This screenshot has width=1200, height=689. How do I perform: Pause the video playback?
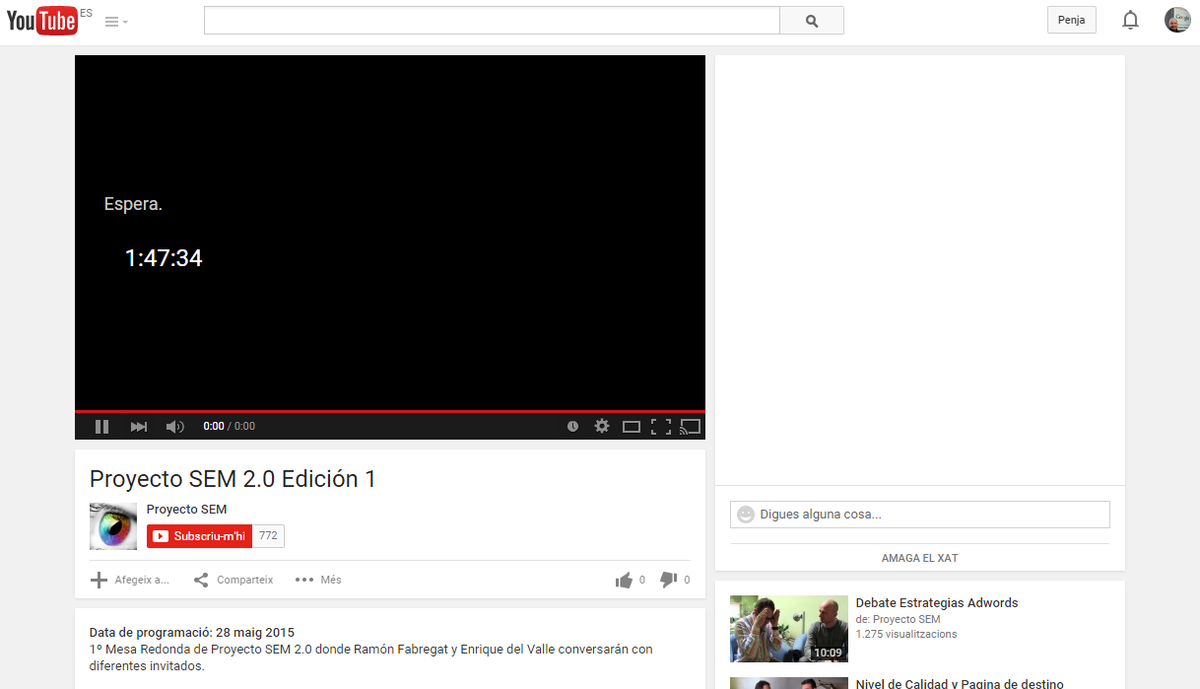[x=101, y=426]
